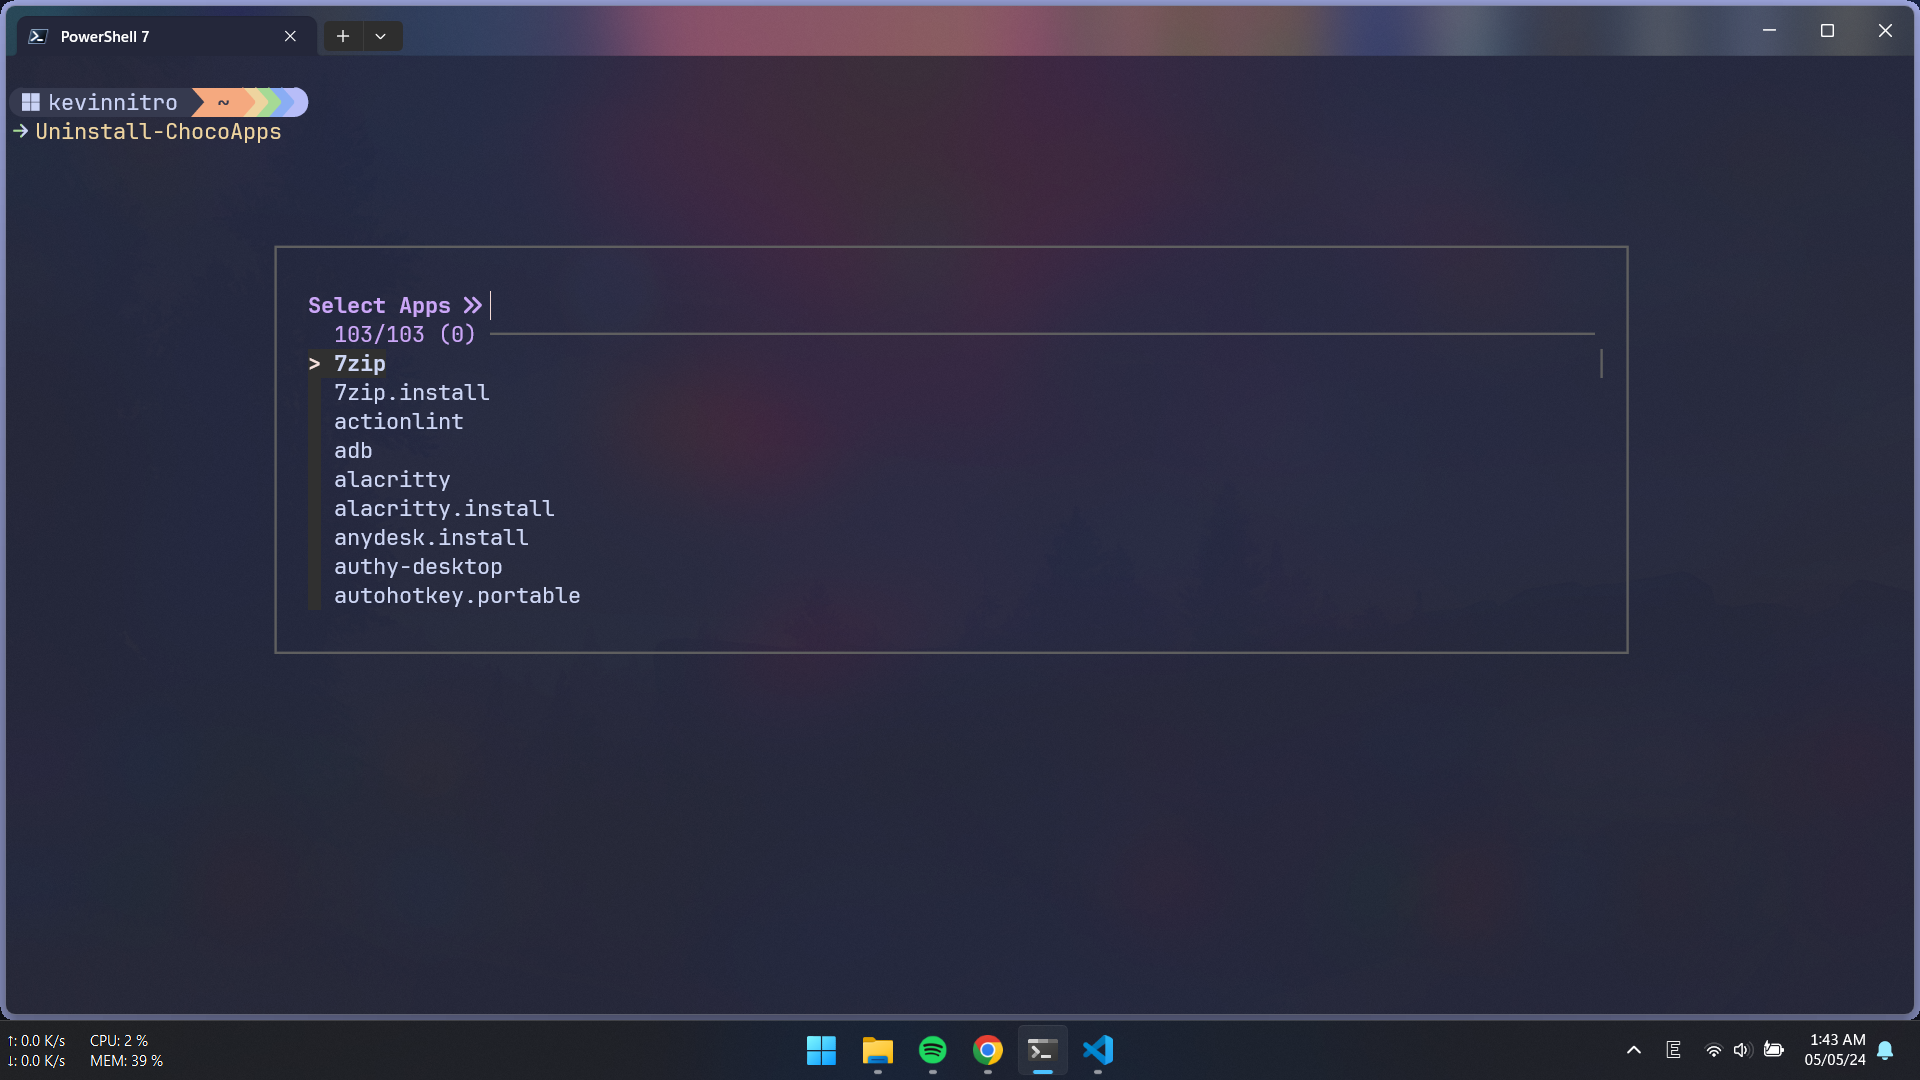Choose authy-desktop from the list
Image resolution: width=1920 pixels, height=1080 pixels.
[418, 567]
